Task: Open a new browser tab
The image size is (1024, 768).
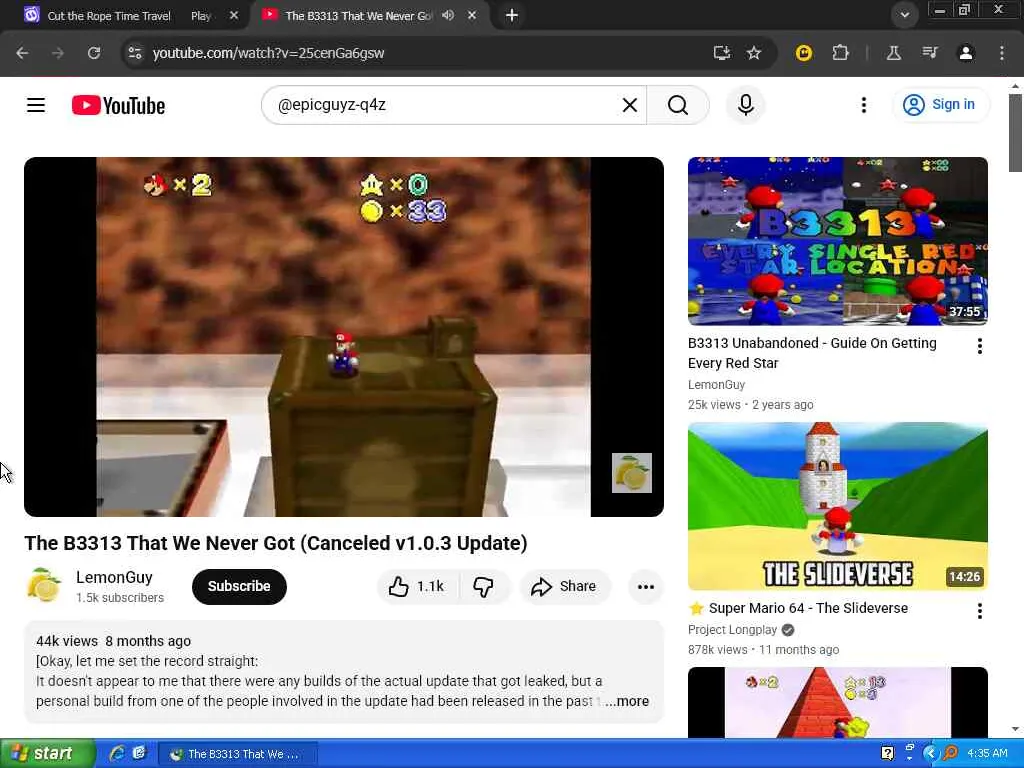Action: click(x=512, y=15)
